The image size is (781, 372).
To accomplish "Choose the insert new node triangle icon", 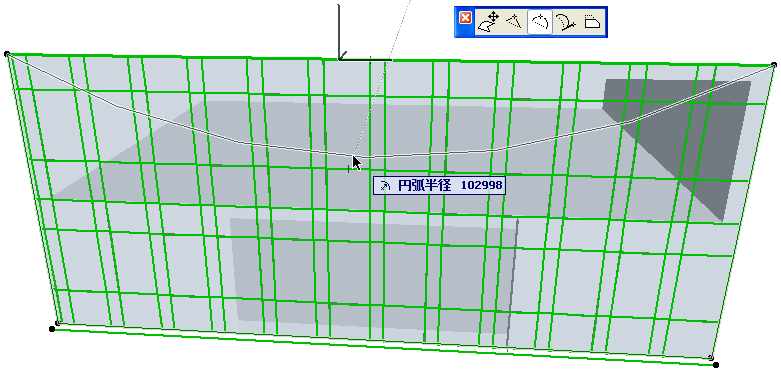I will pos(514,22).
